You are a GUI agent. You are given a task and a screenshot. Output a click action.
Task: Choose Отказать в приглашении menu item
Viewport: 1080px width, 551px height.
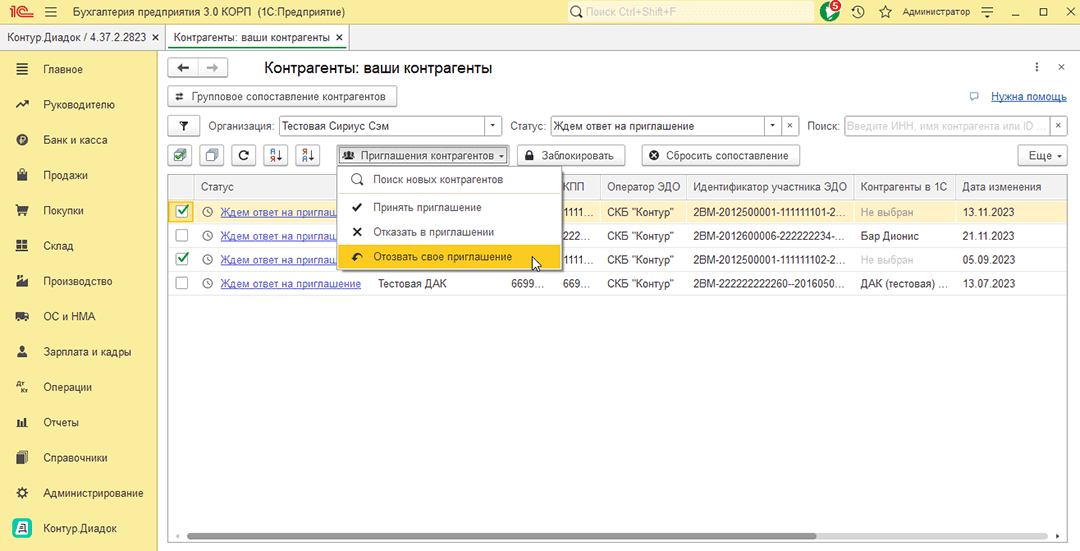tap(449, 232)
